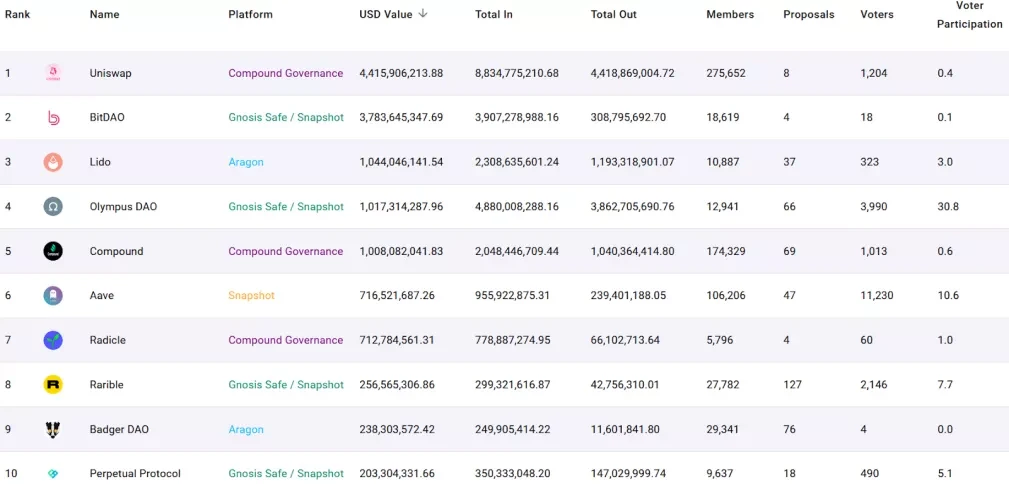This screenshot has height=484, width=1009.
Task: Click Lido Total In 2,308,635,601.24
Action: [517, 162]
